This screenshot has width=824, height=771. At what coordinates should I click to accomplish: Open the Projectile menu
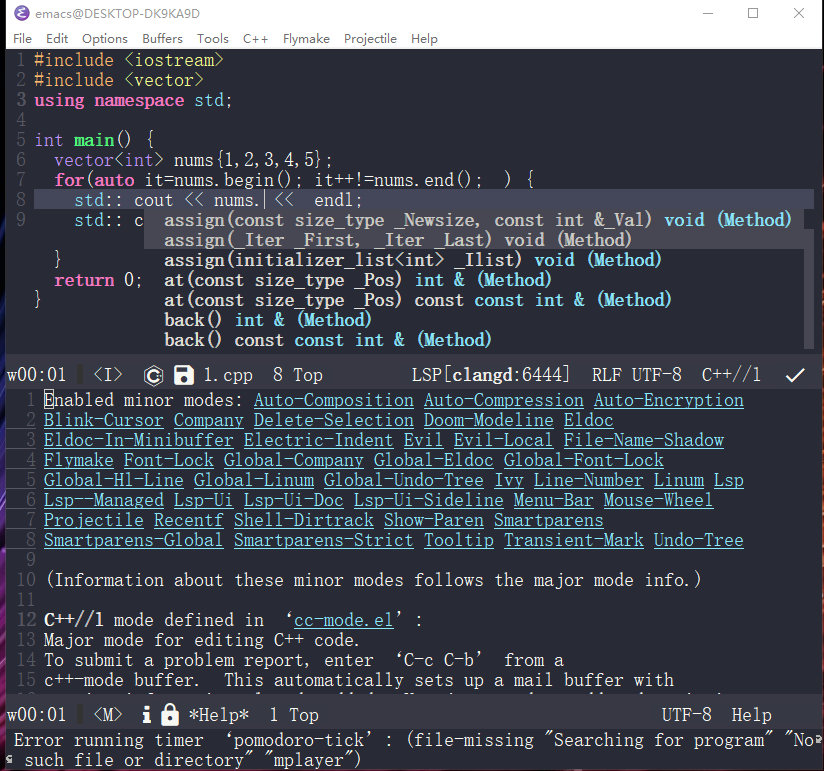[x=370, y=38]
